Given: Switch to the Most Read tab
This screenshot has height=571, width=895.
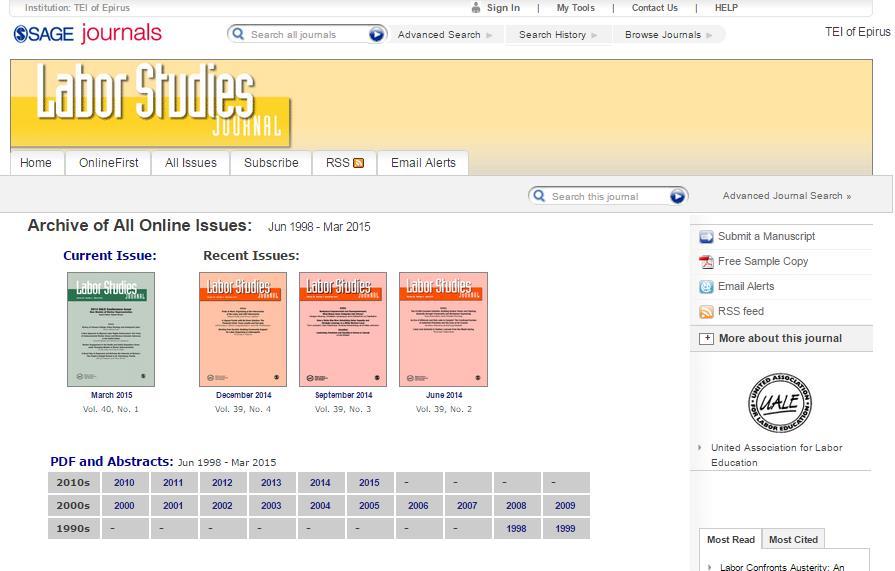Looking at the screenshot, I should coord(731,540).
